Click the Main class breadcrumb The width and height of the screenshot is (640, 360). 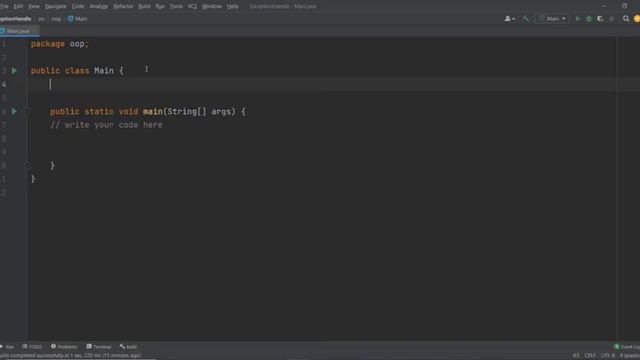78,19
